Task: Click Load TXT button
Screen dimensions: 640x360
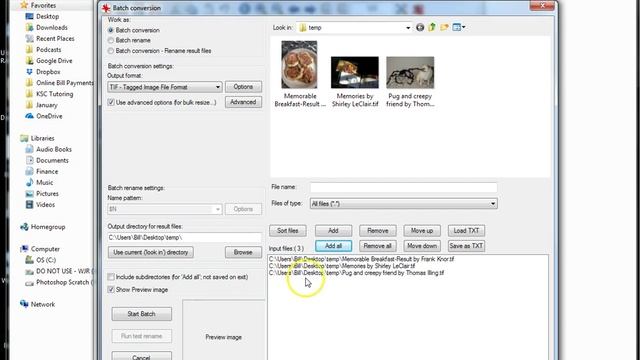Action: coord(466,231)
